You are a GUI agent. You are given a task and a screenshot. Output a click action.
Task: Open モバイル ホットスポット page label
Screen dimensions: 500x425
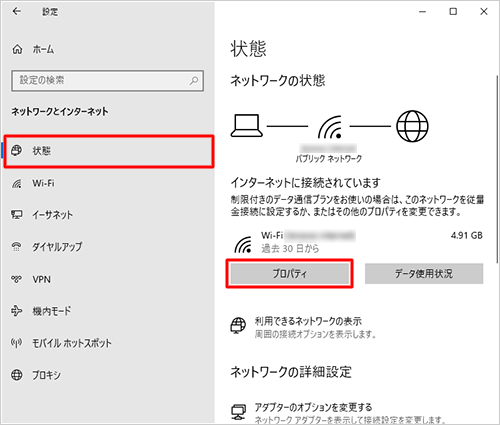[x=72, y=343]
